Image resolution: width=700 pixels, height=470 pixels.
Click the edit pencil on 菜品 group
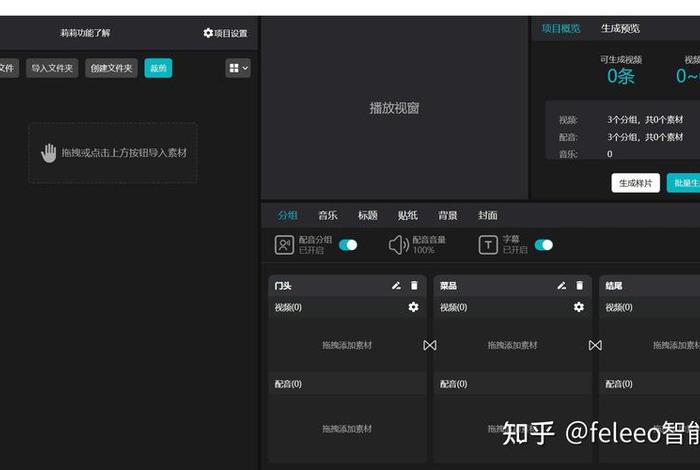(562, 286)
